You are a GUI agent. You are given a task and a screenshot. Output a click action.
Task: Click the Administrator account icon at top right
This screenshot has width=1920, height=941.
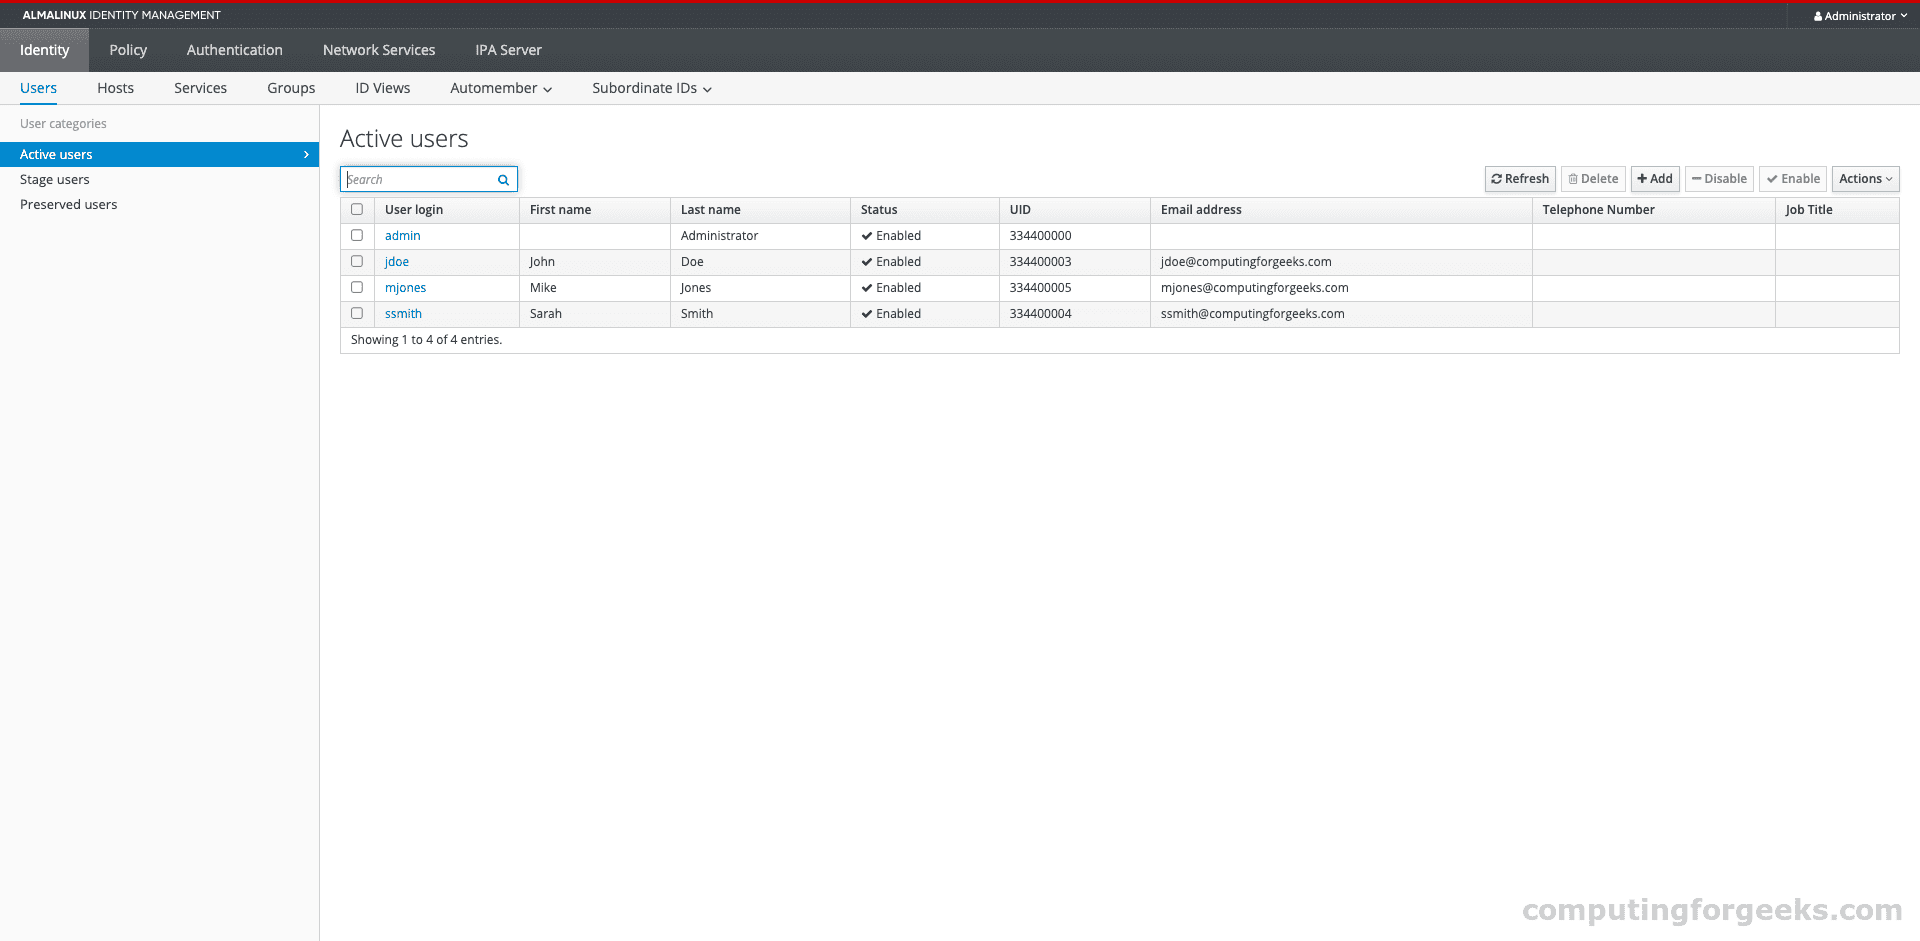click(x=1818, y=15)
